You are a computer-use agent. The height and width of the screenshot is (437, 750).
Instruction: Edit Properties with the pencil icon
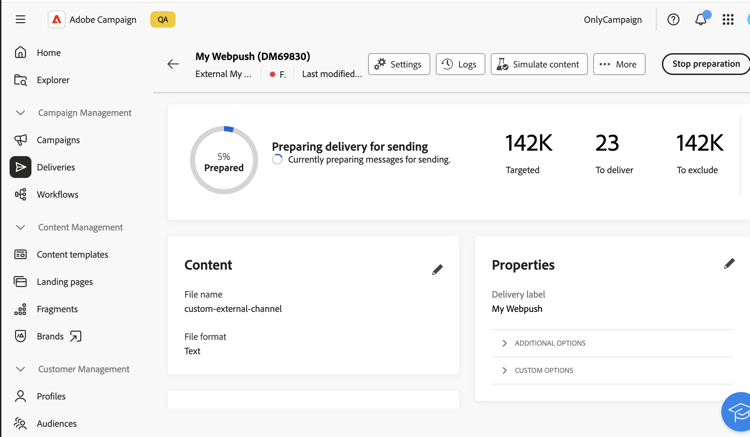729,263
